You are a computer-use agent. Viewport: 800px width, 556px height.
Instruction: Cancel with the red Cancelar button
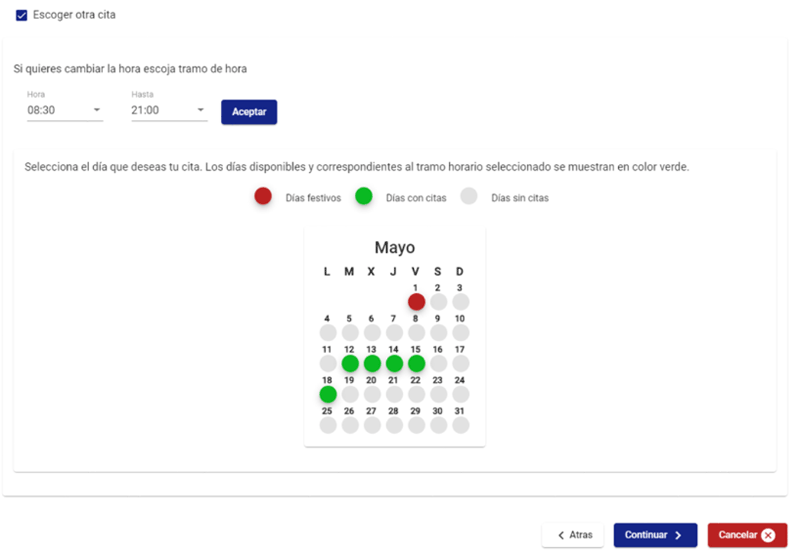(747, 535)
